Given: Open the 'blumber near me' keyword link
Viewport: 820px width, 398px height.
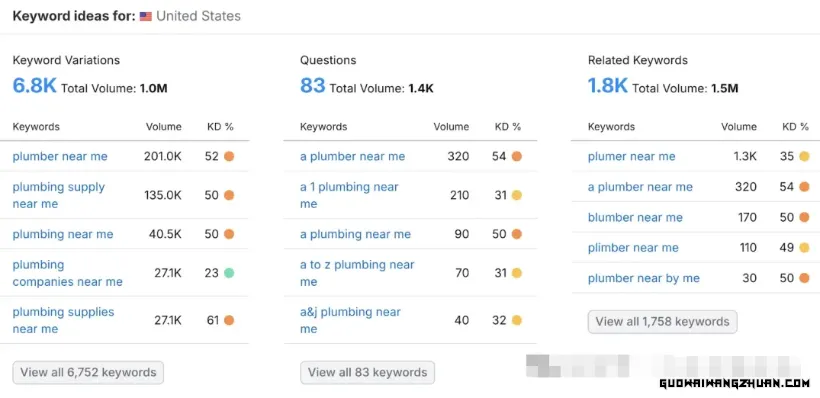Looking at the screenshot, I should coord(635,218).
